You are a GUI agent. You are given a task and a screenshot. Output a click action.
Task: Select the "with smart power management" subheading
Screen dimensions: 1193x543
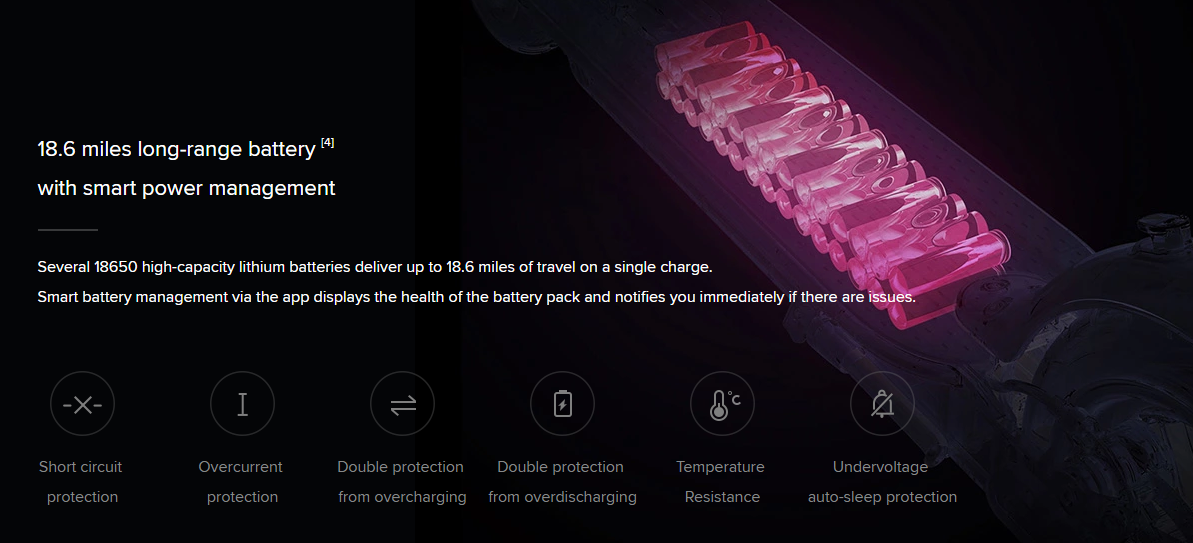click(x=186, y=188)
